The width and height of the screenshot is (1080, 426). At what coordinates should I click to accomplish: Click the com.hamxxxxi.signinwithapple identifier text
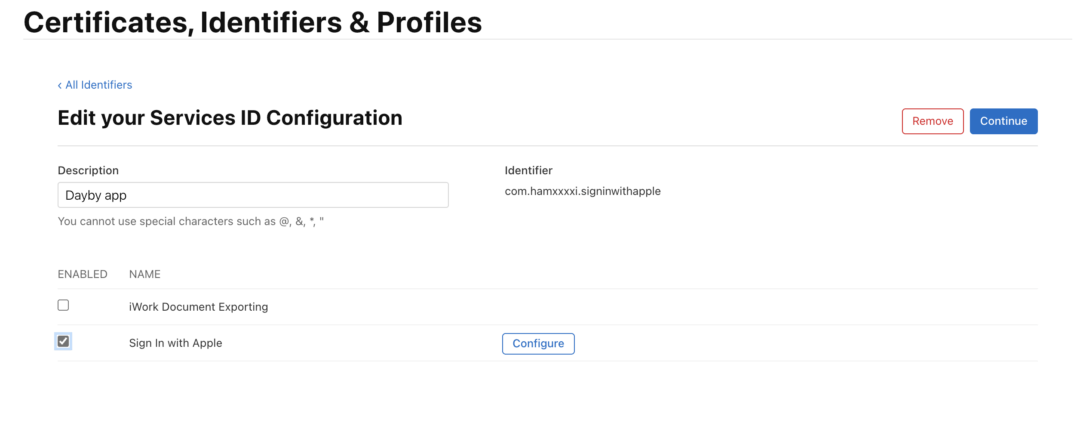coord(583,192)
